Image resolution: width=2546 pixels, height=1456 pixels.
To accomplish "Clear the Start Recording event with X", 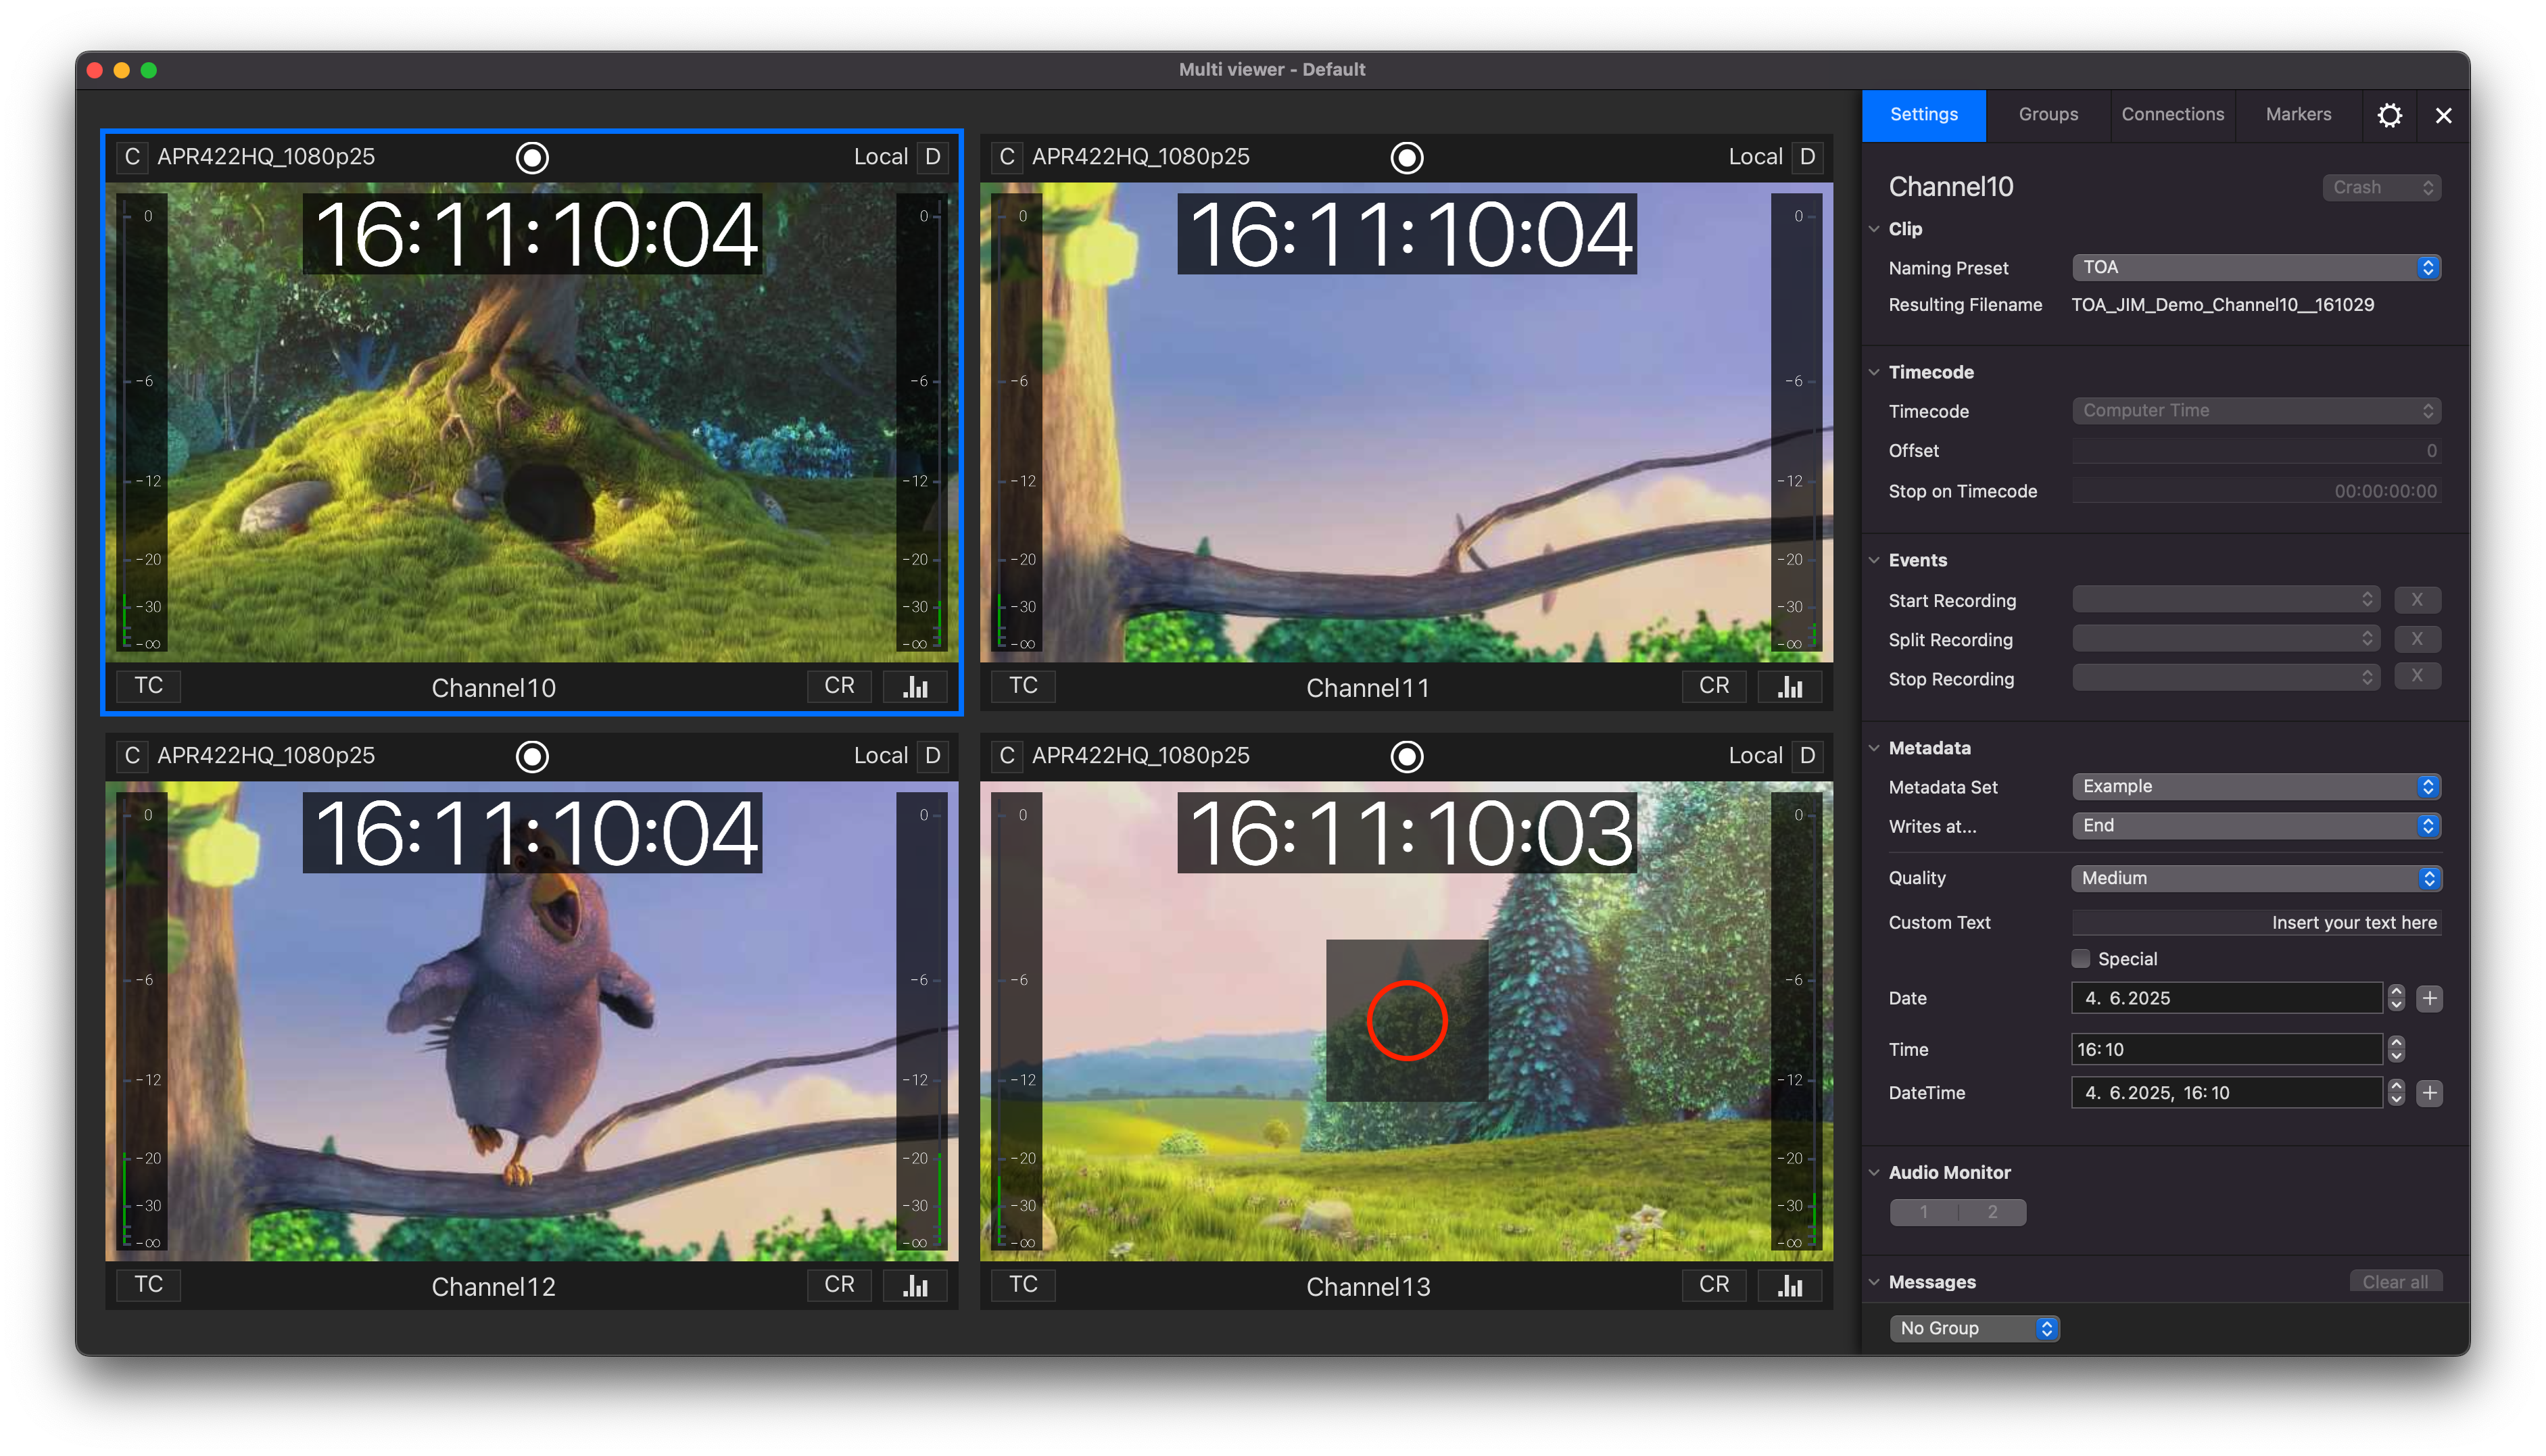I will [x=2417, y=600].
